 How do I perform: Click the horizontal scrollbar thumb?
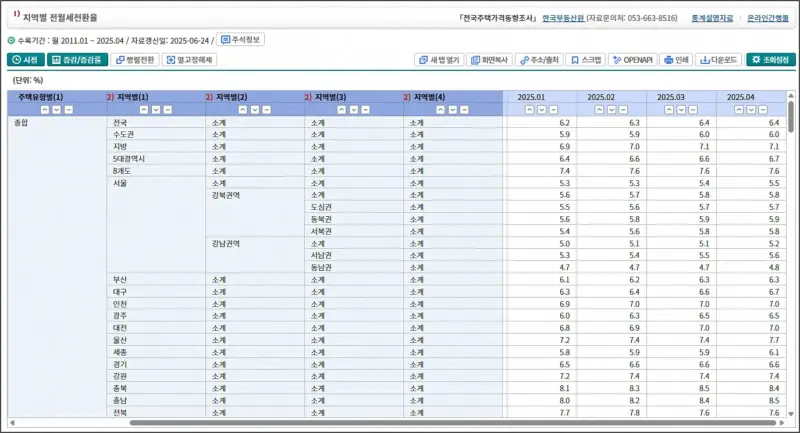click(453, 423)
